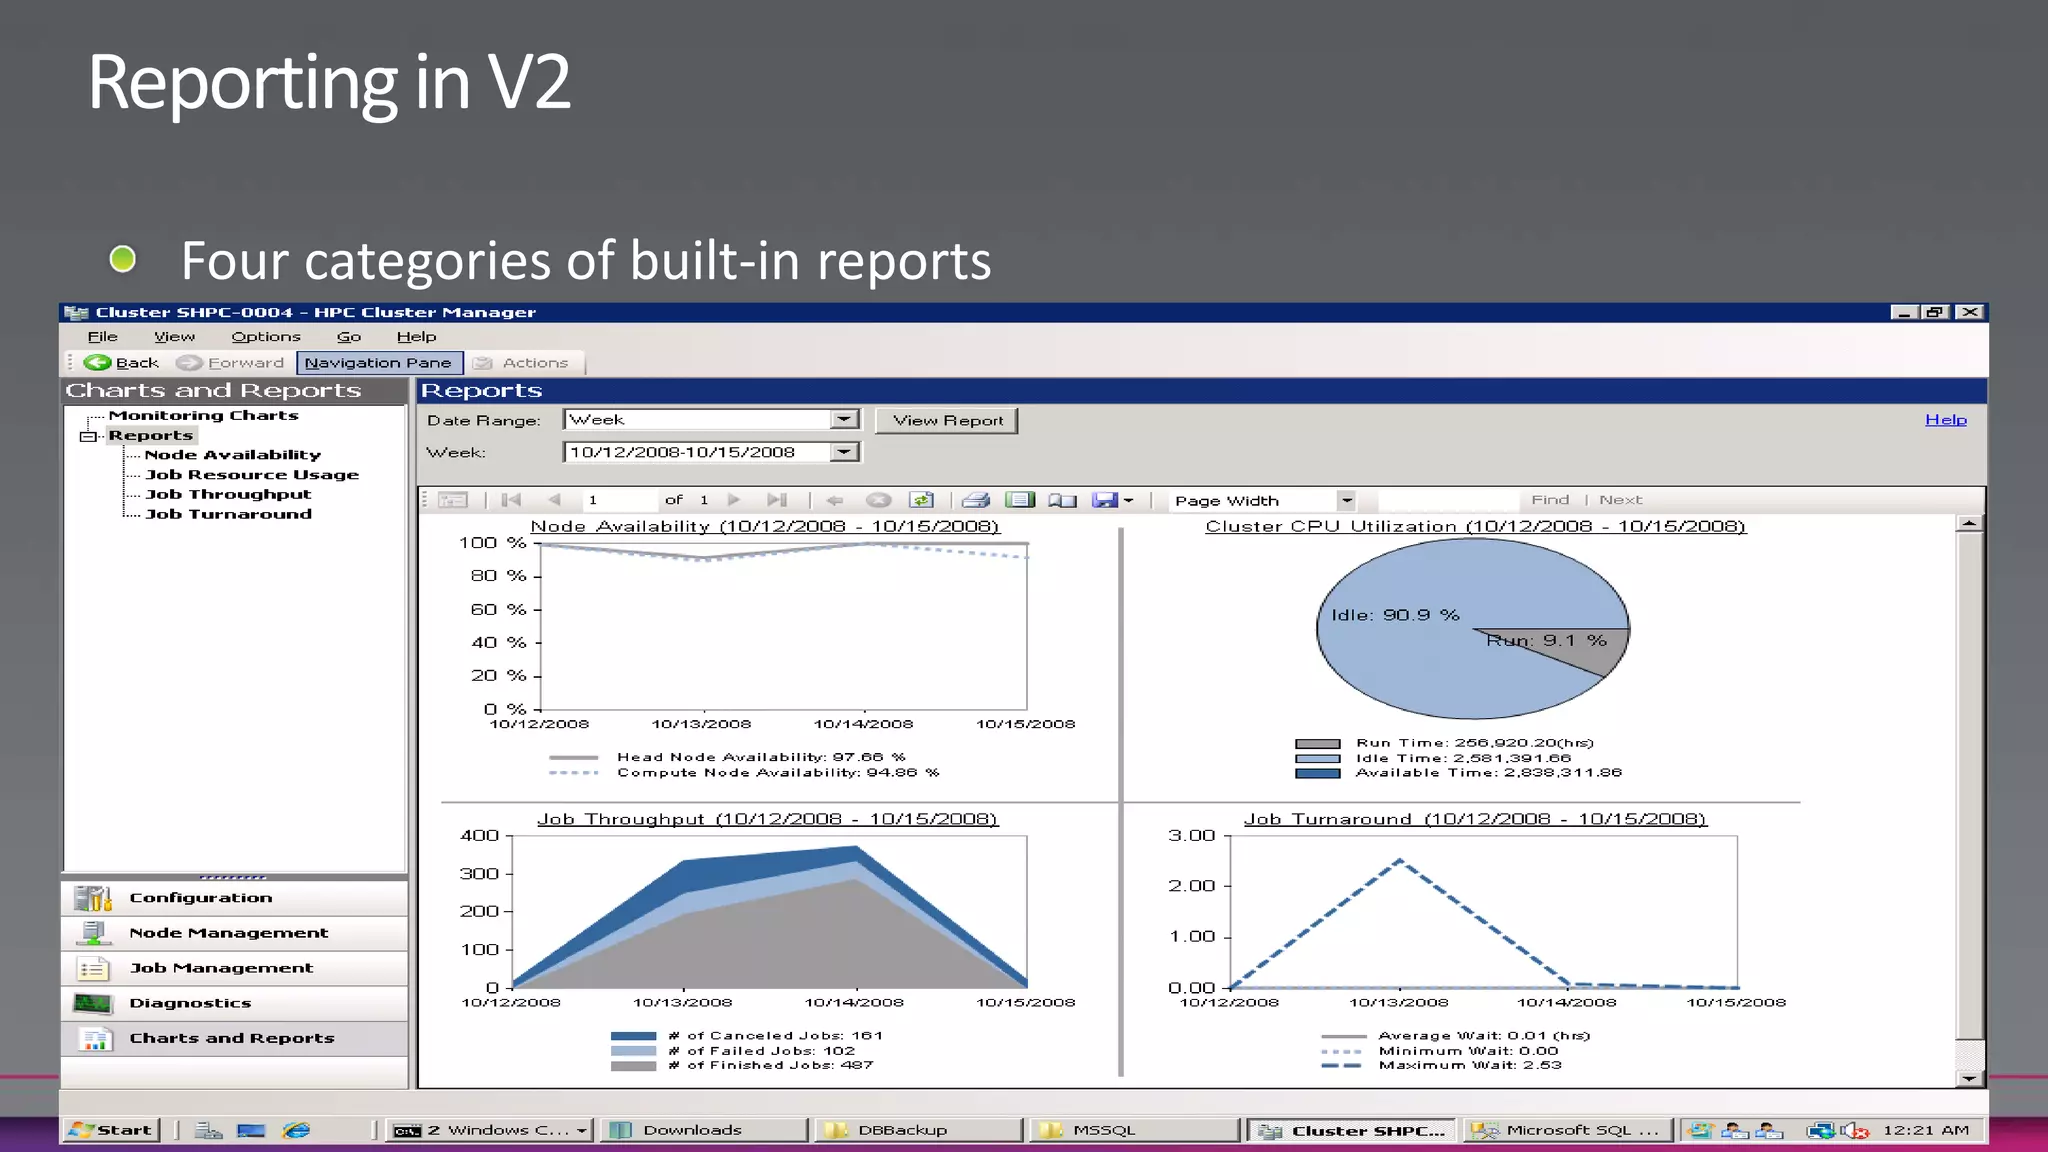This screenshot has height=1152, width=2048.
Task: Switch to Microsoft SQL taskbar window
Action: coord(1568,1130)
